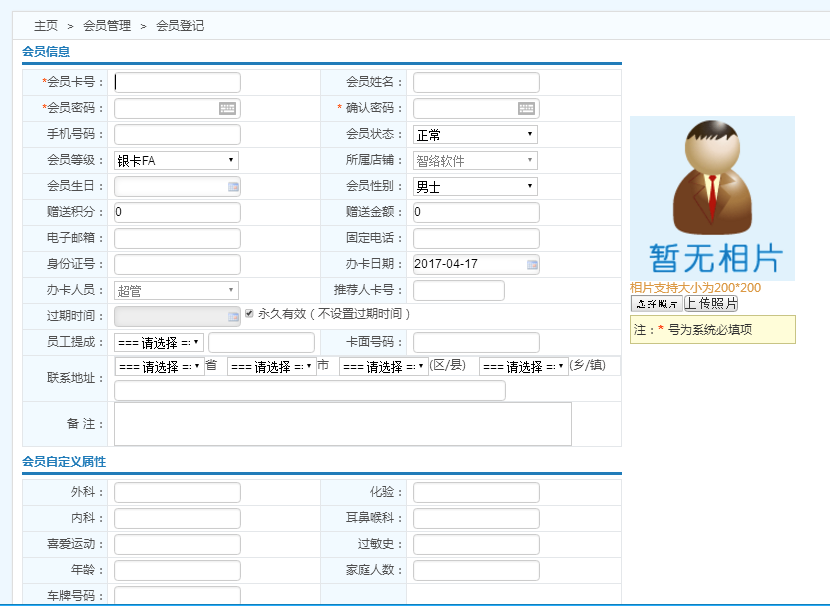Open calendar picker for 办卡日期
Screen dimensions: 830x606
(x=532, y=265)
